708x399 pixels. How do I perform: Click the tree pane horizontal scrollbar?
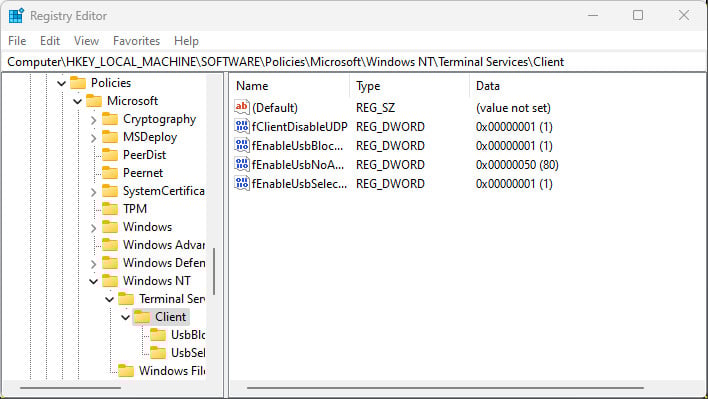click(70, 388)
